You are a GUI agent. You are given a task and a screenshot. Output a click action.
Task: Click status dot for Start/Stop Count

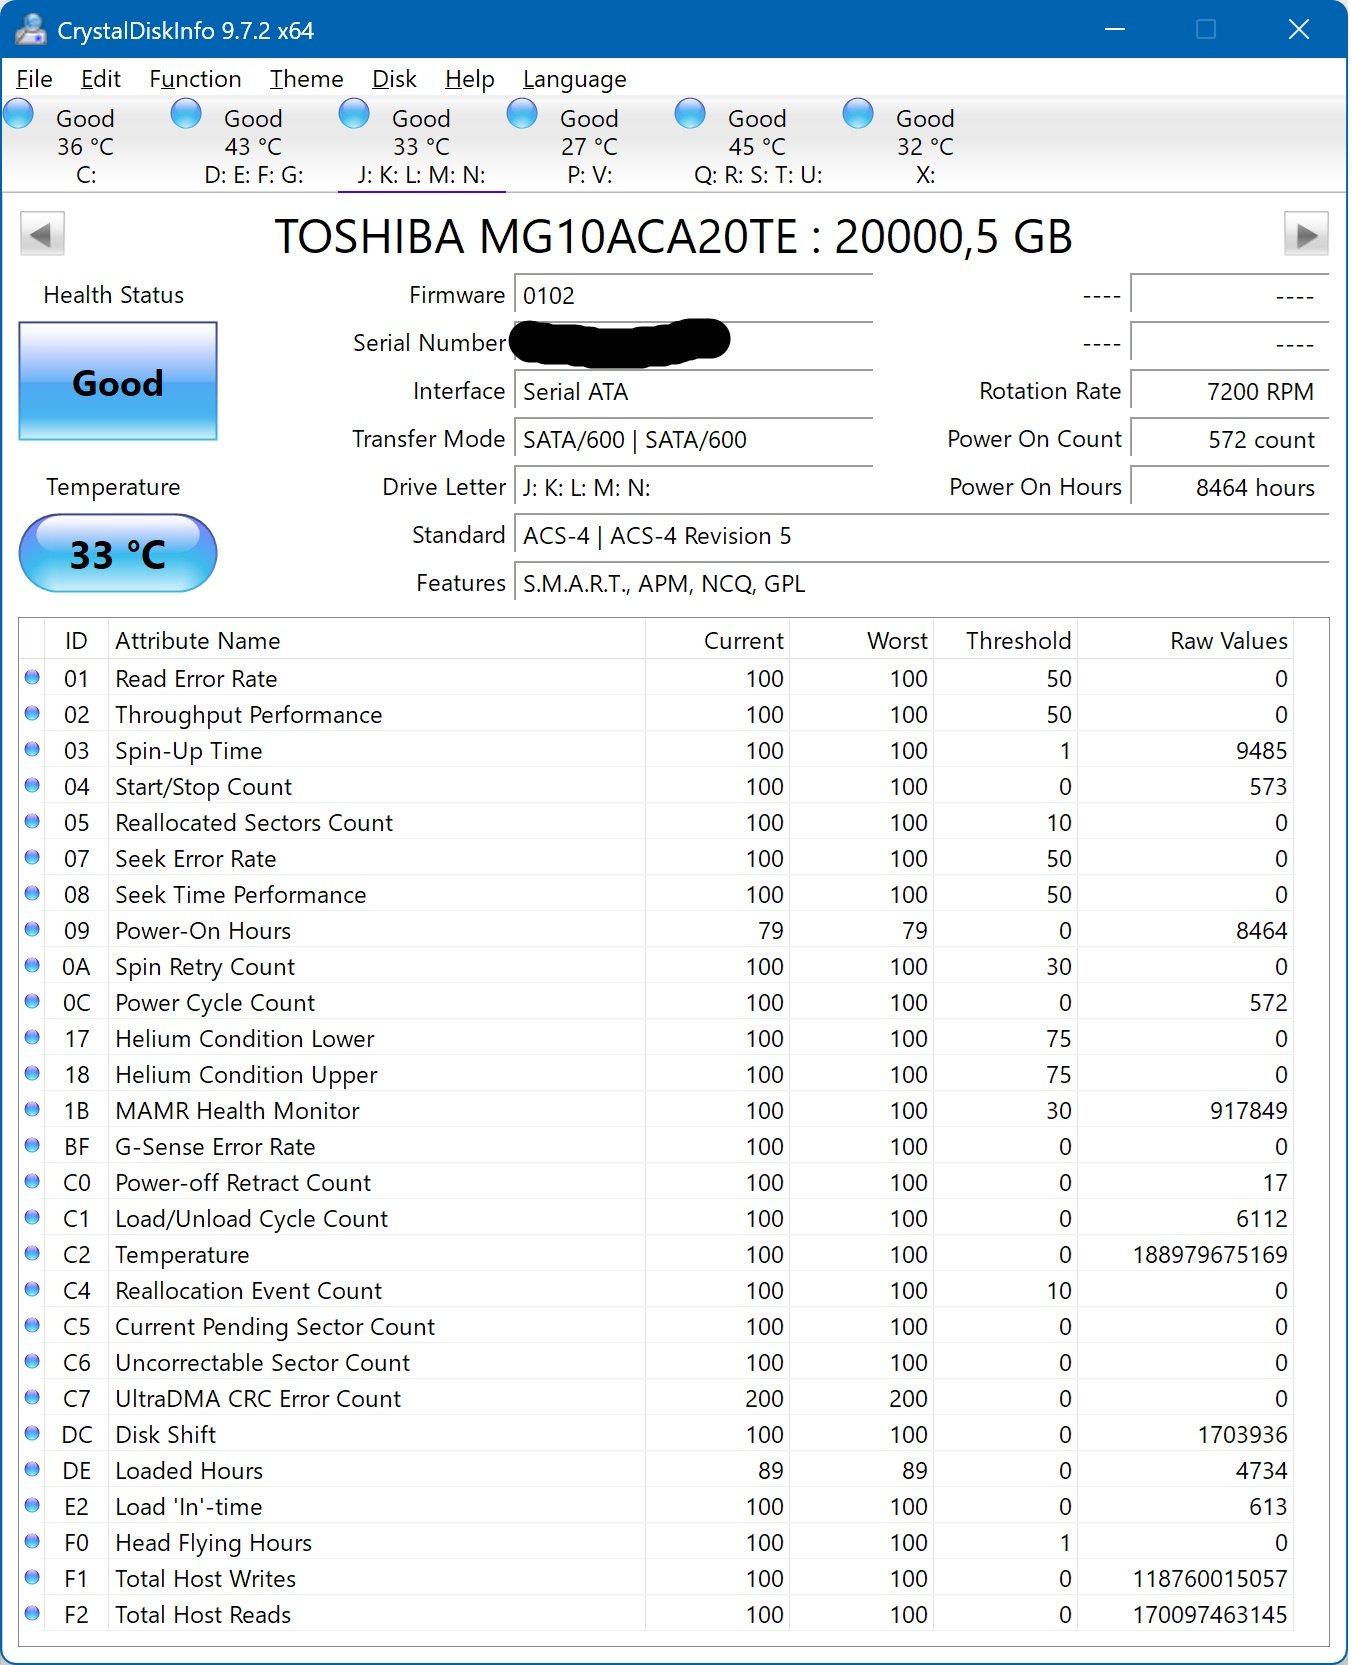click(32, 786)
